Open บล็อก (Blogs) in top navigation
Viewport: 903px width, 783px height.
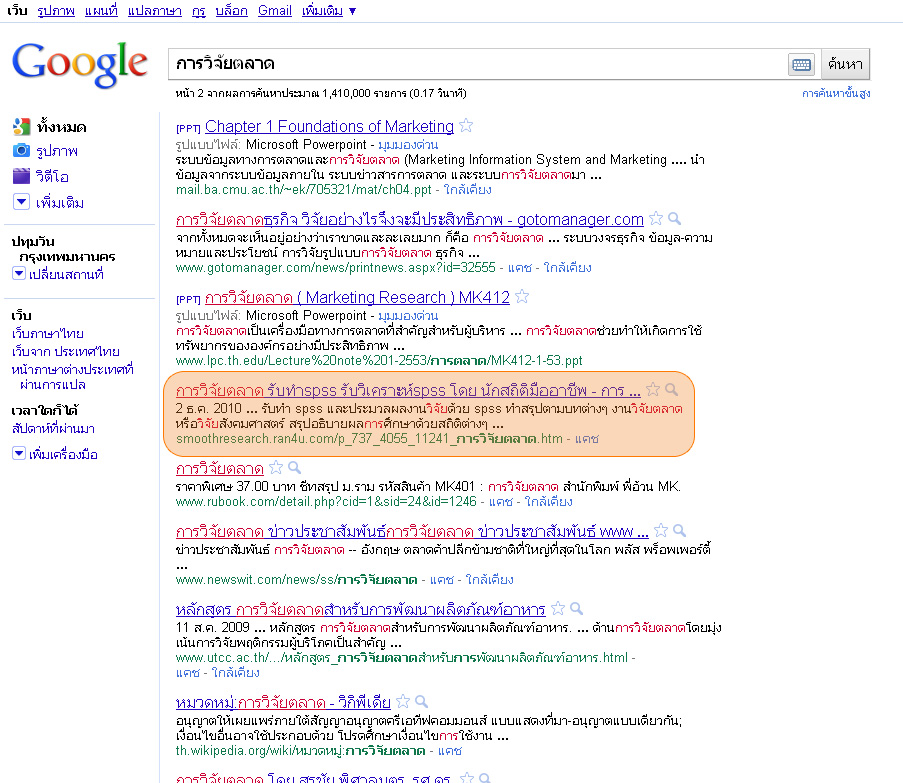pos(232,10)
